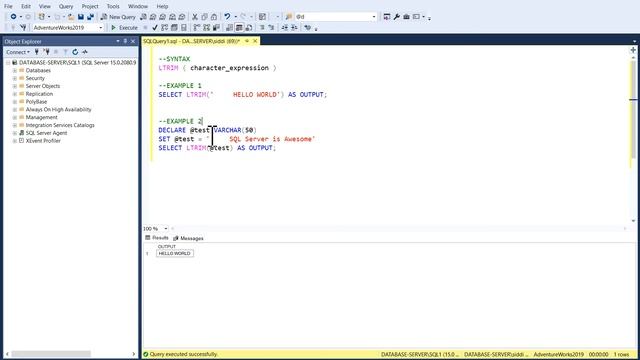Expand the Databases tree node

[x=15, y=71]
